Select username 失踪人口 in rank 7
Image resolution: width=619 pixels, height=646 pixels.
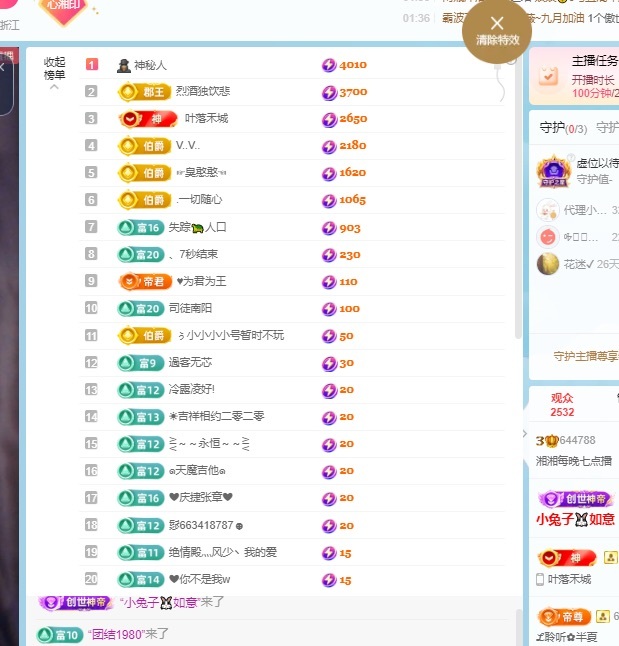click(197, 227)
